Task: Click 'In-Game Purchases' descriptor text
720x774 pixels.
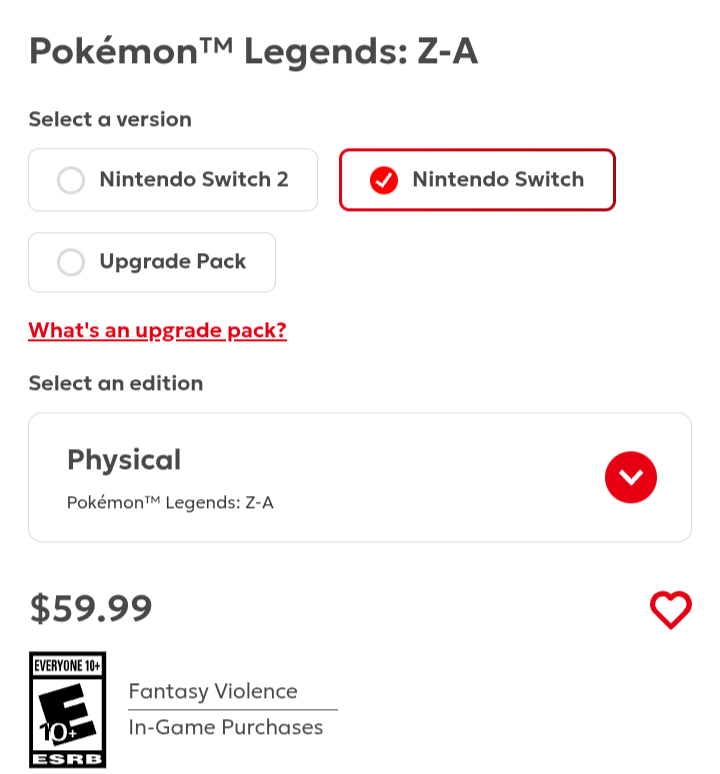Action: (x=225, y=727)
